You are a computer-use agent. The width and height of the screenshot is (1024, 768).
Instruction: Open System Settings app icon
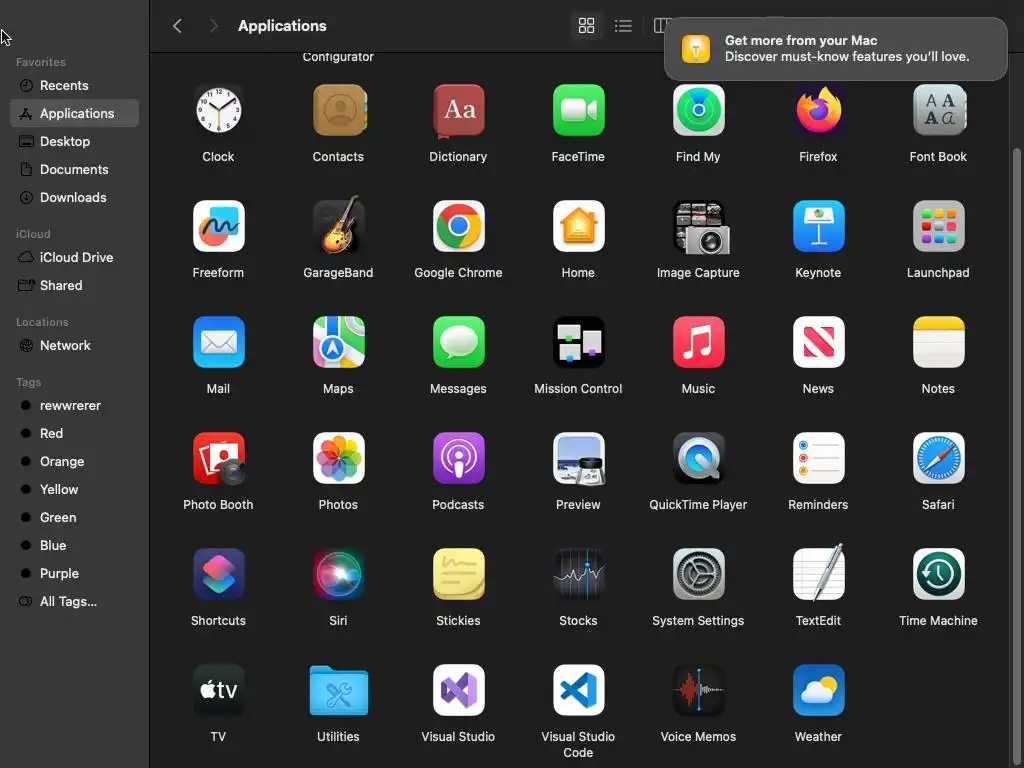[x=698, y=574]
